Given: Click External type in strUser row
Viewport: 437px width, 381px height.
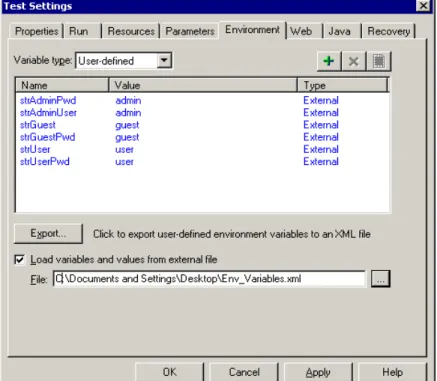Looking at the screenshot, I should pyautogui.click(x=321, y=149).
